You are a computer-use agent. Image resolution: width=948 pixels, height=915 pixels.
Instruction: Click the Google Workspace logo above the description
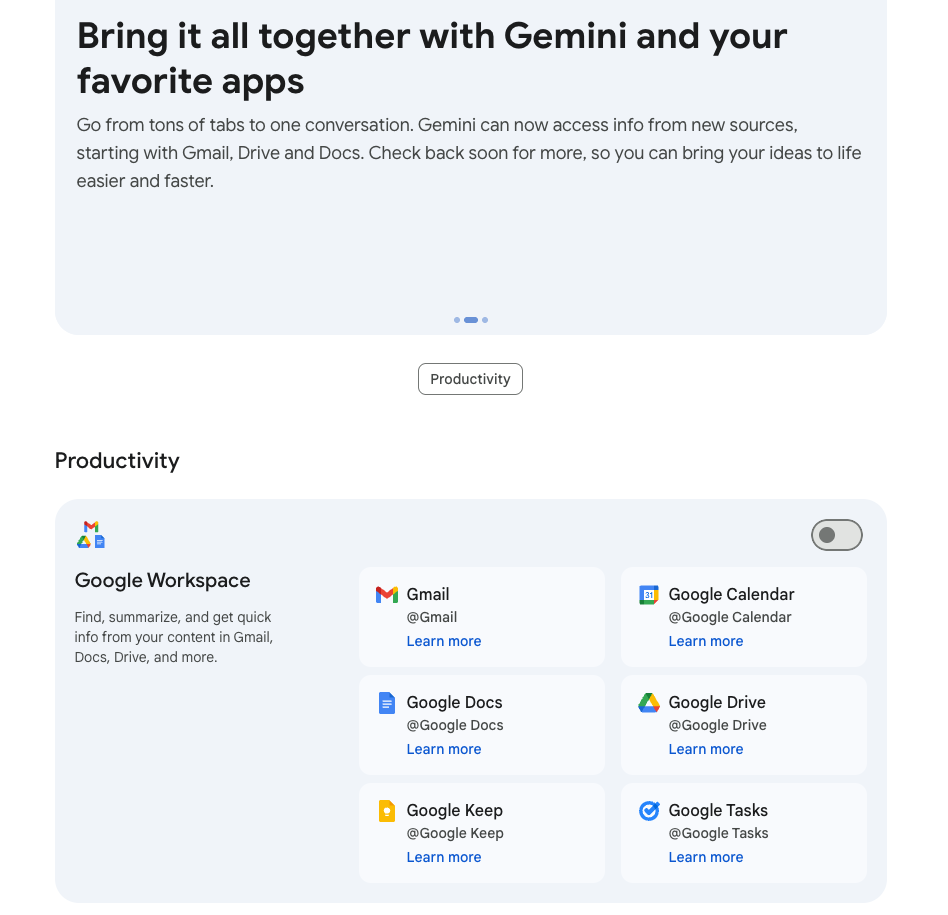pyautogui.click(x=91, y=534)
